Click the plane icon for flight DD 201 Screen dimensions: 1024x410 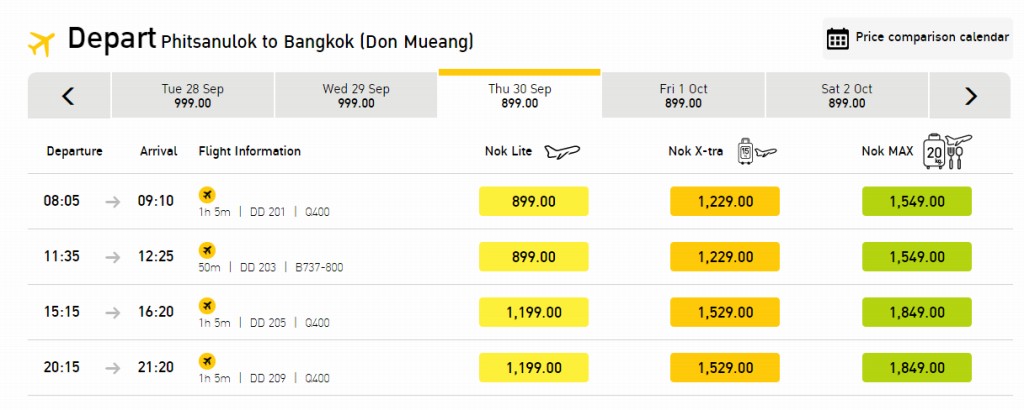click(207, 195)
